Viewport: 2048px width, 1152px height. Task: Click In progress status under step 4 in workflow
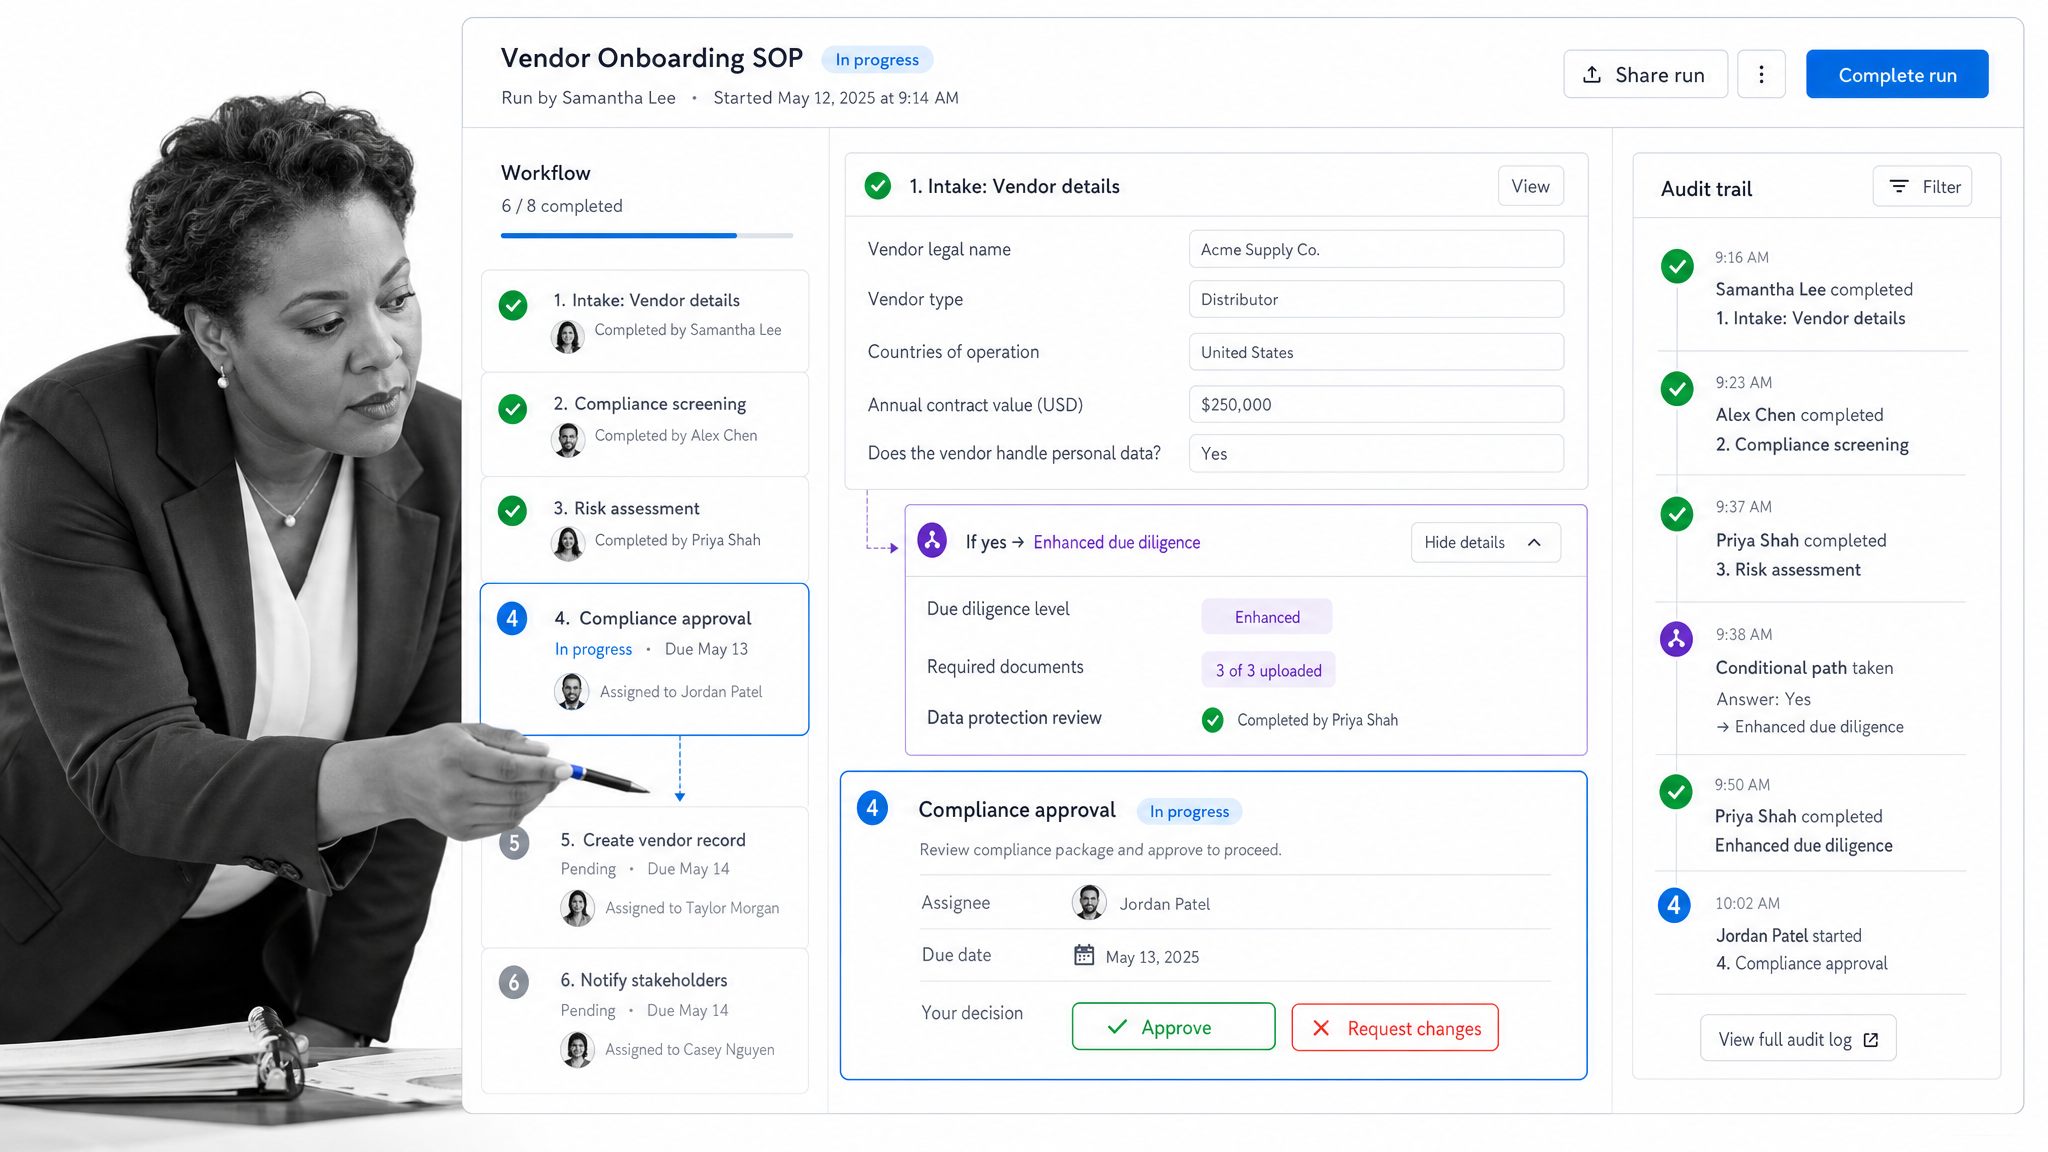pos(593,649)
